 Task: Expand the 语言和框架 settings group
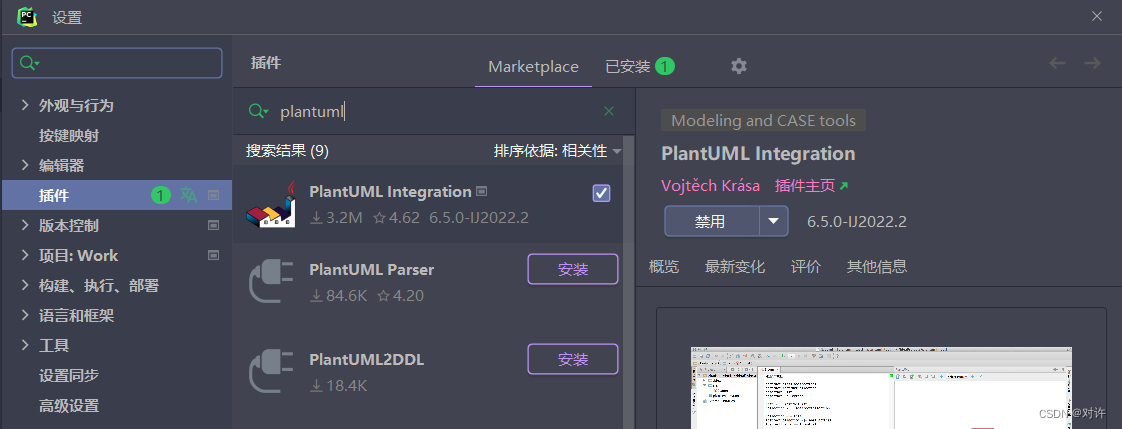[x=25, y=315]
